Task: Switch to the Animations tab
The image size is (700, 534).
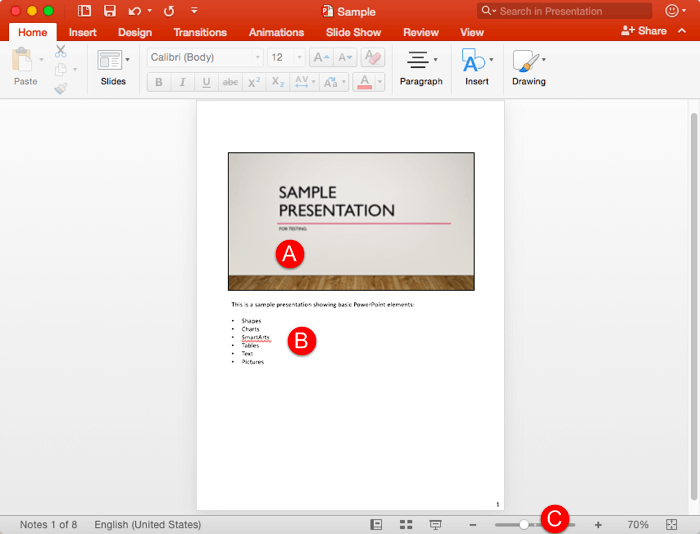Action: tap(276, 32)
